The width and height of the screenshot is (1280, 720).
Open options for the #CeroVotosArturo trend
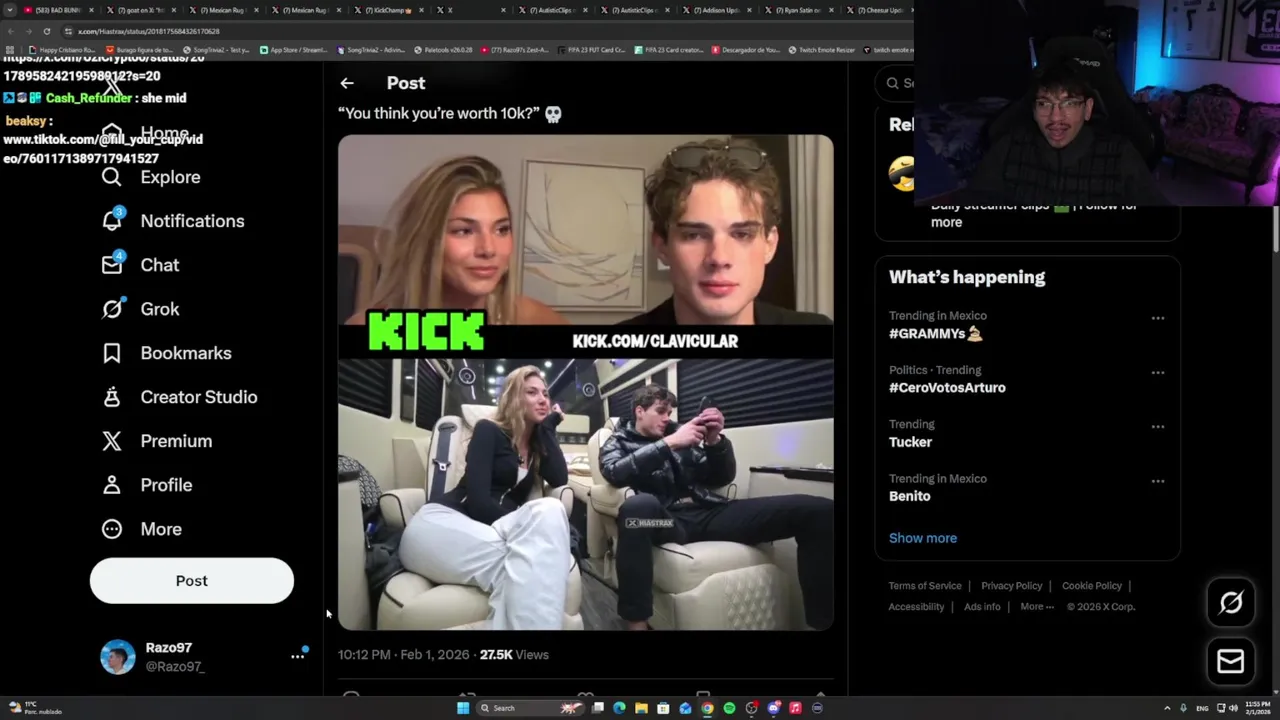1158,372
